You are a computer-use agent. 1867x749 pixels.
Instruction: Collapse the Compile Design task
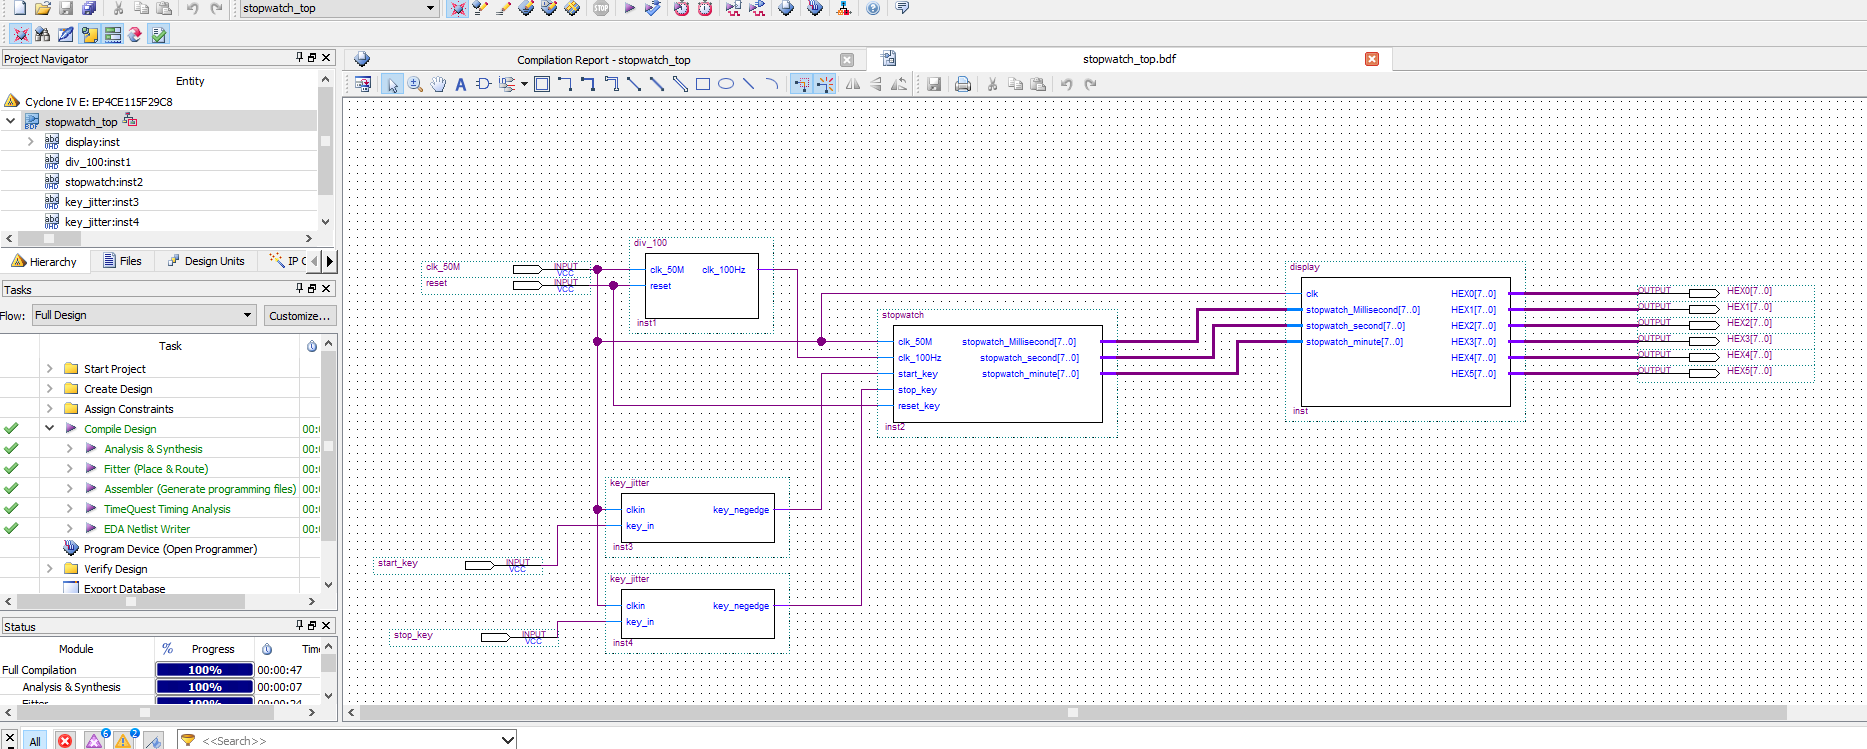(49, 428)
